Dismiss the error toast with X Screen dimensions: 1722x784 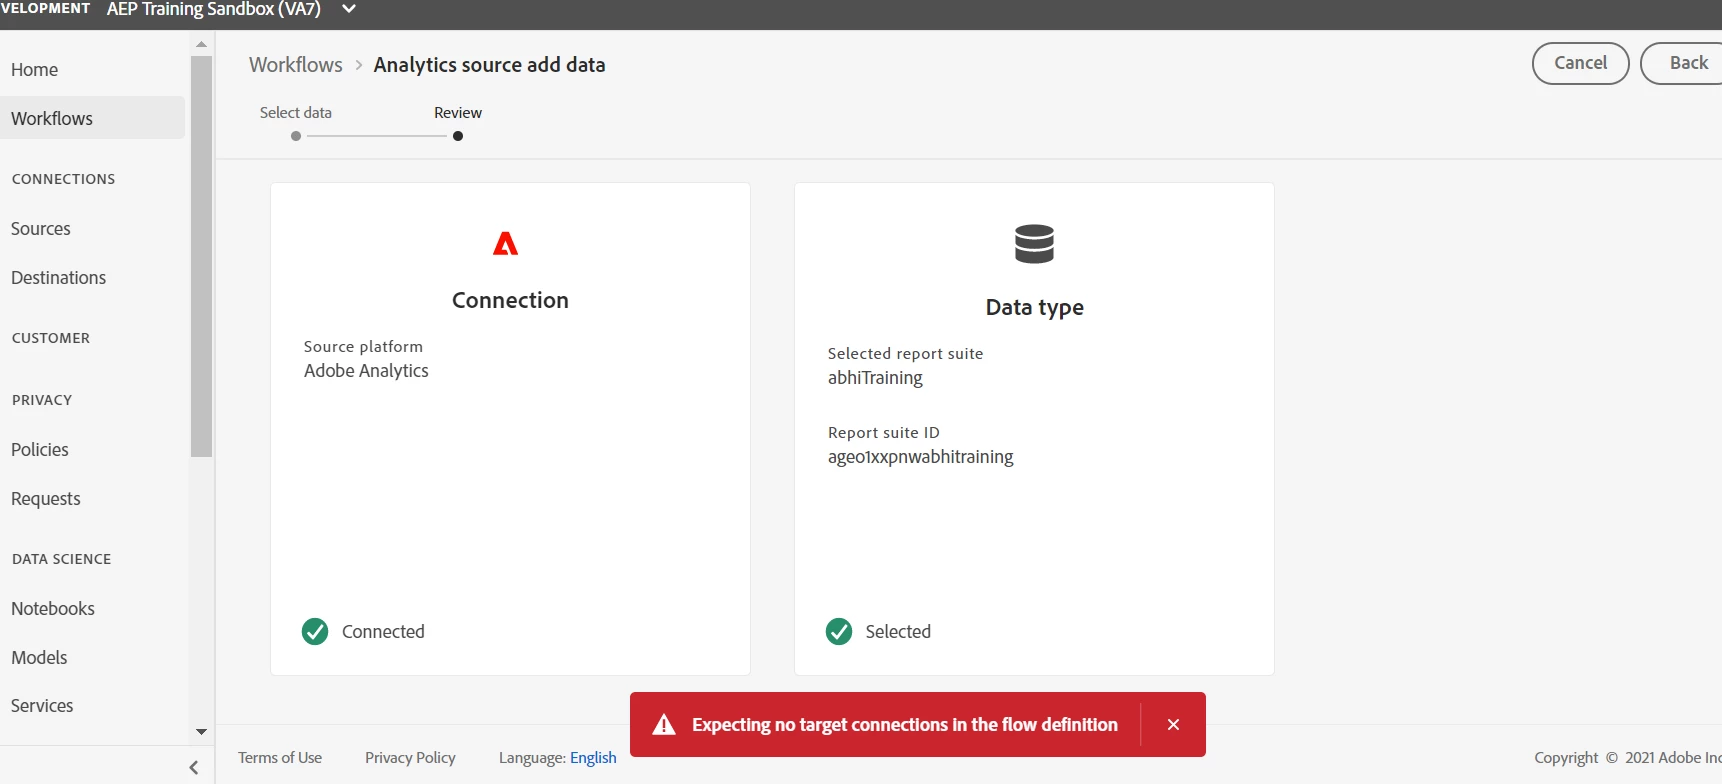1173,725
